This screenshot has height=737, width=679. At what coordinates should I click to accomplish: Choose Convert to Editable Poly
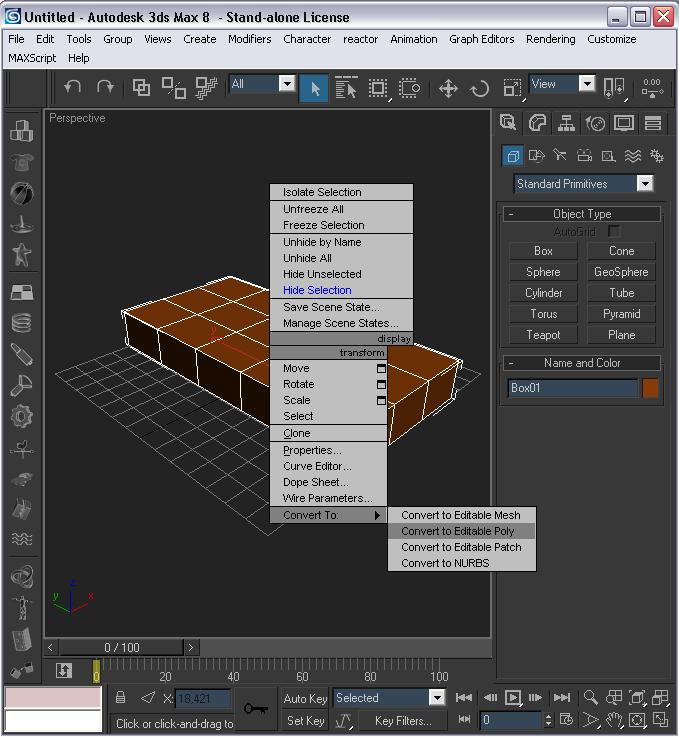pos(461,531)
